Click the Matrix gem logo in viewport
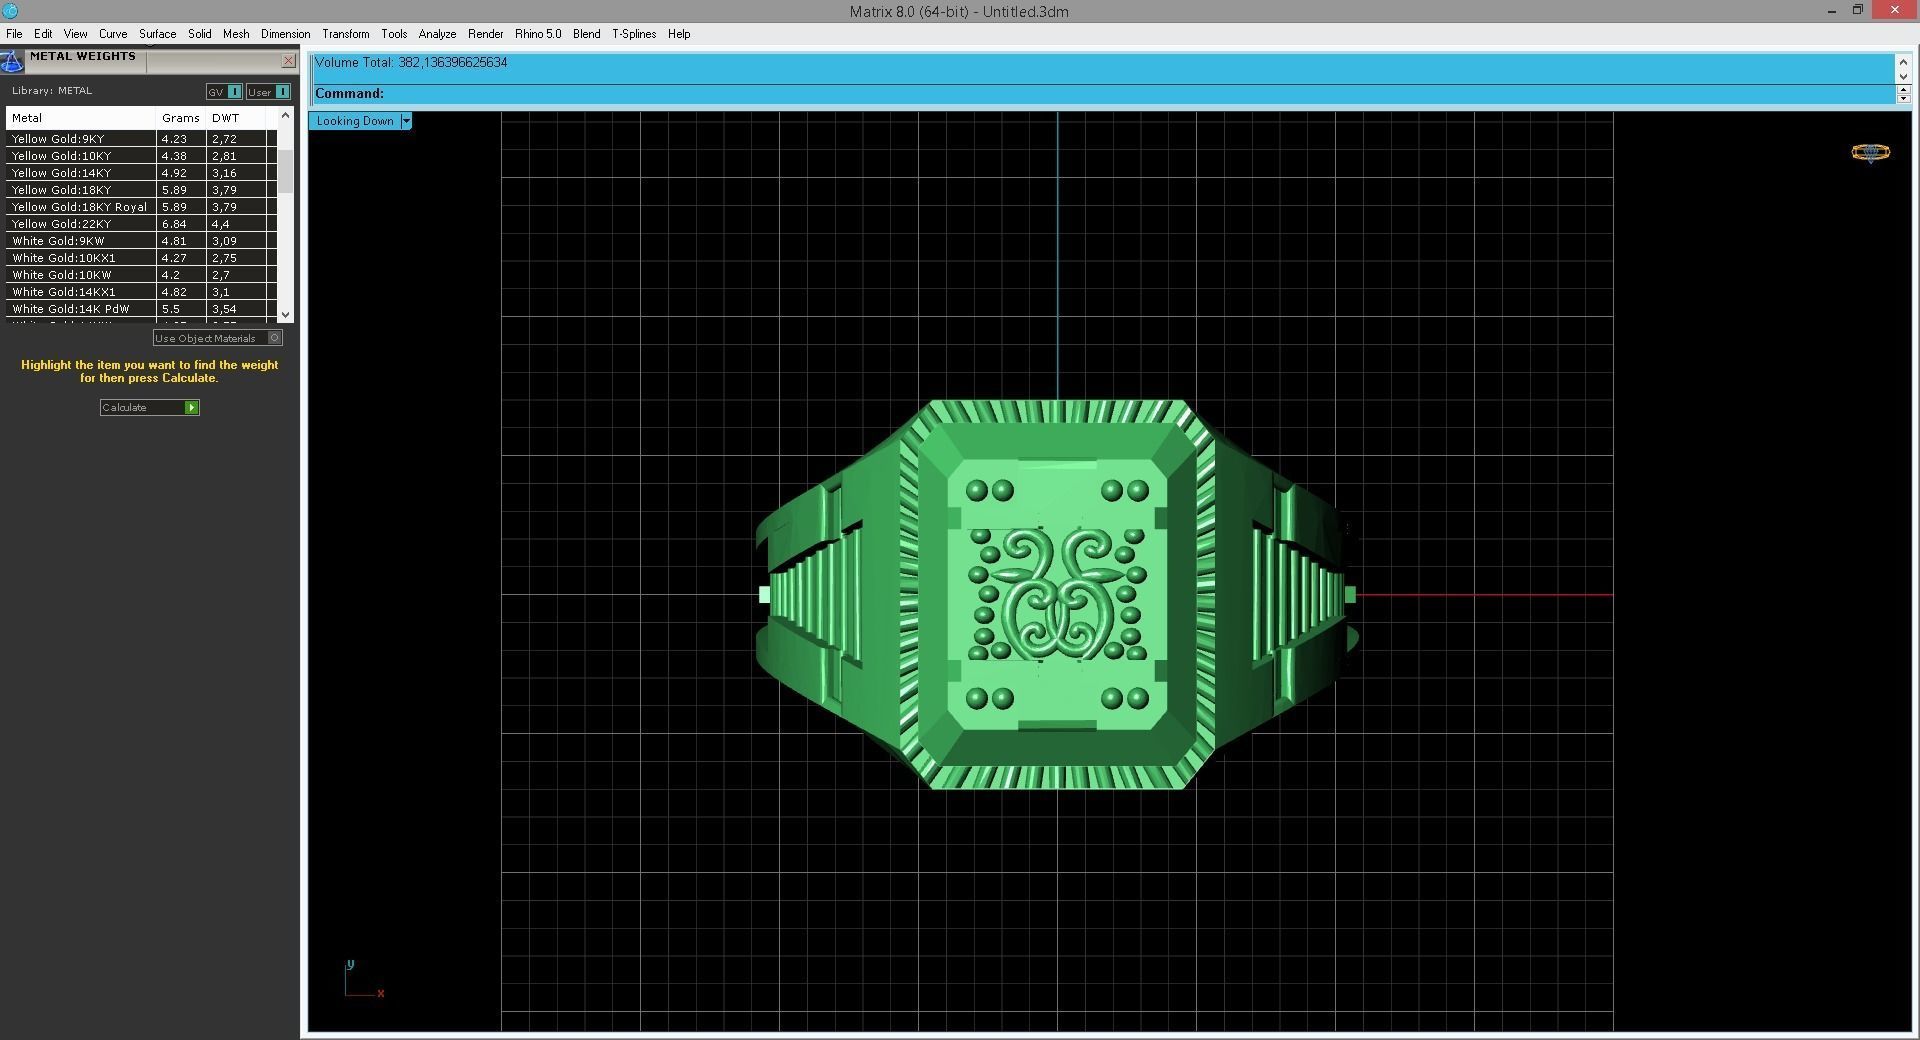Screen dimensions: 1920x1040 [x=1870, y=153]
